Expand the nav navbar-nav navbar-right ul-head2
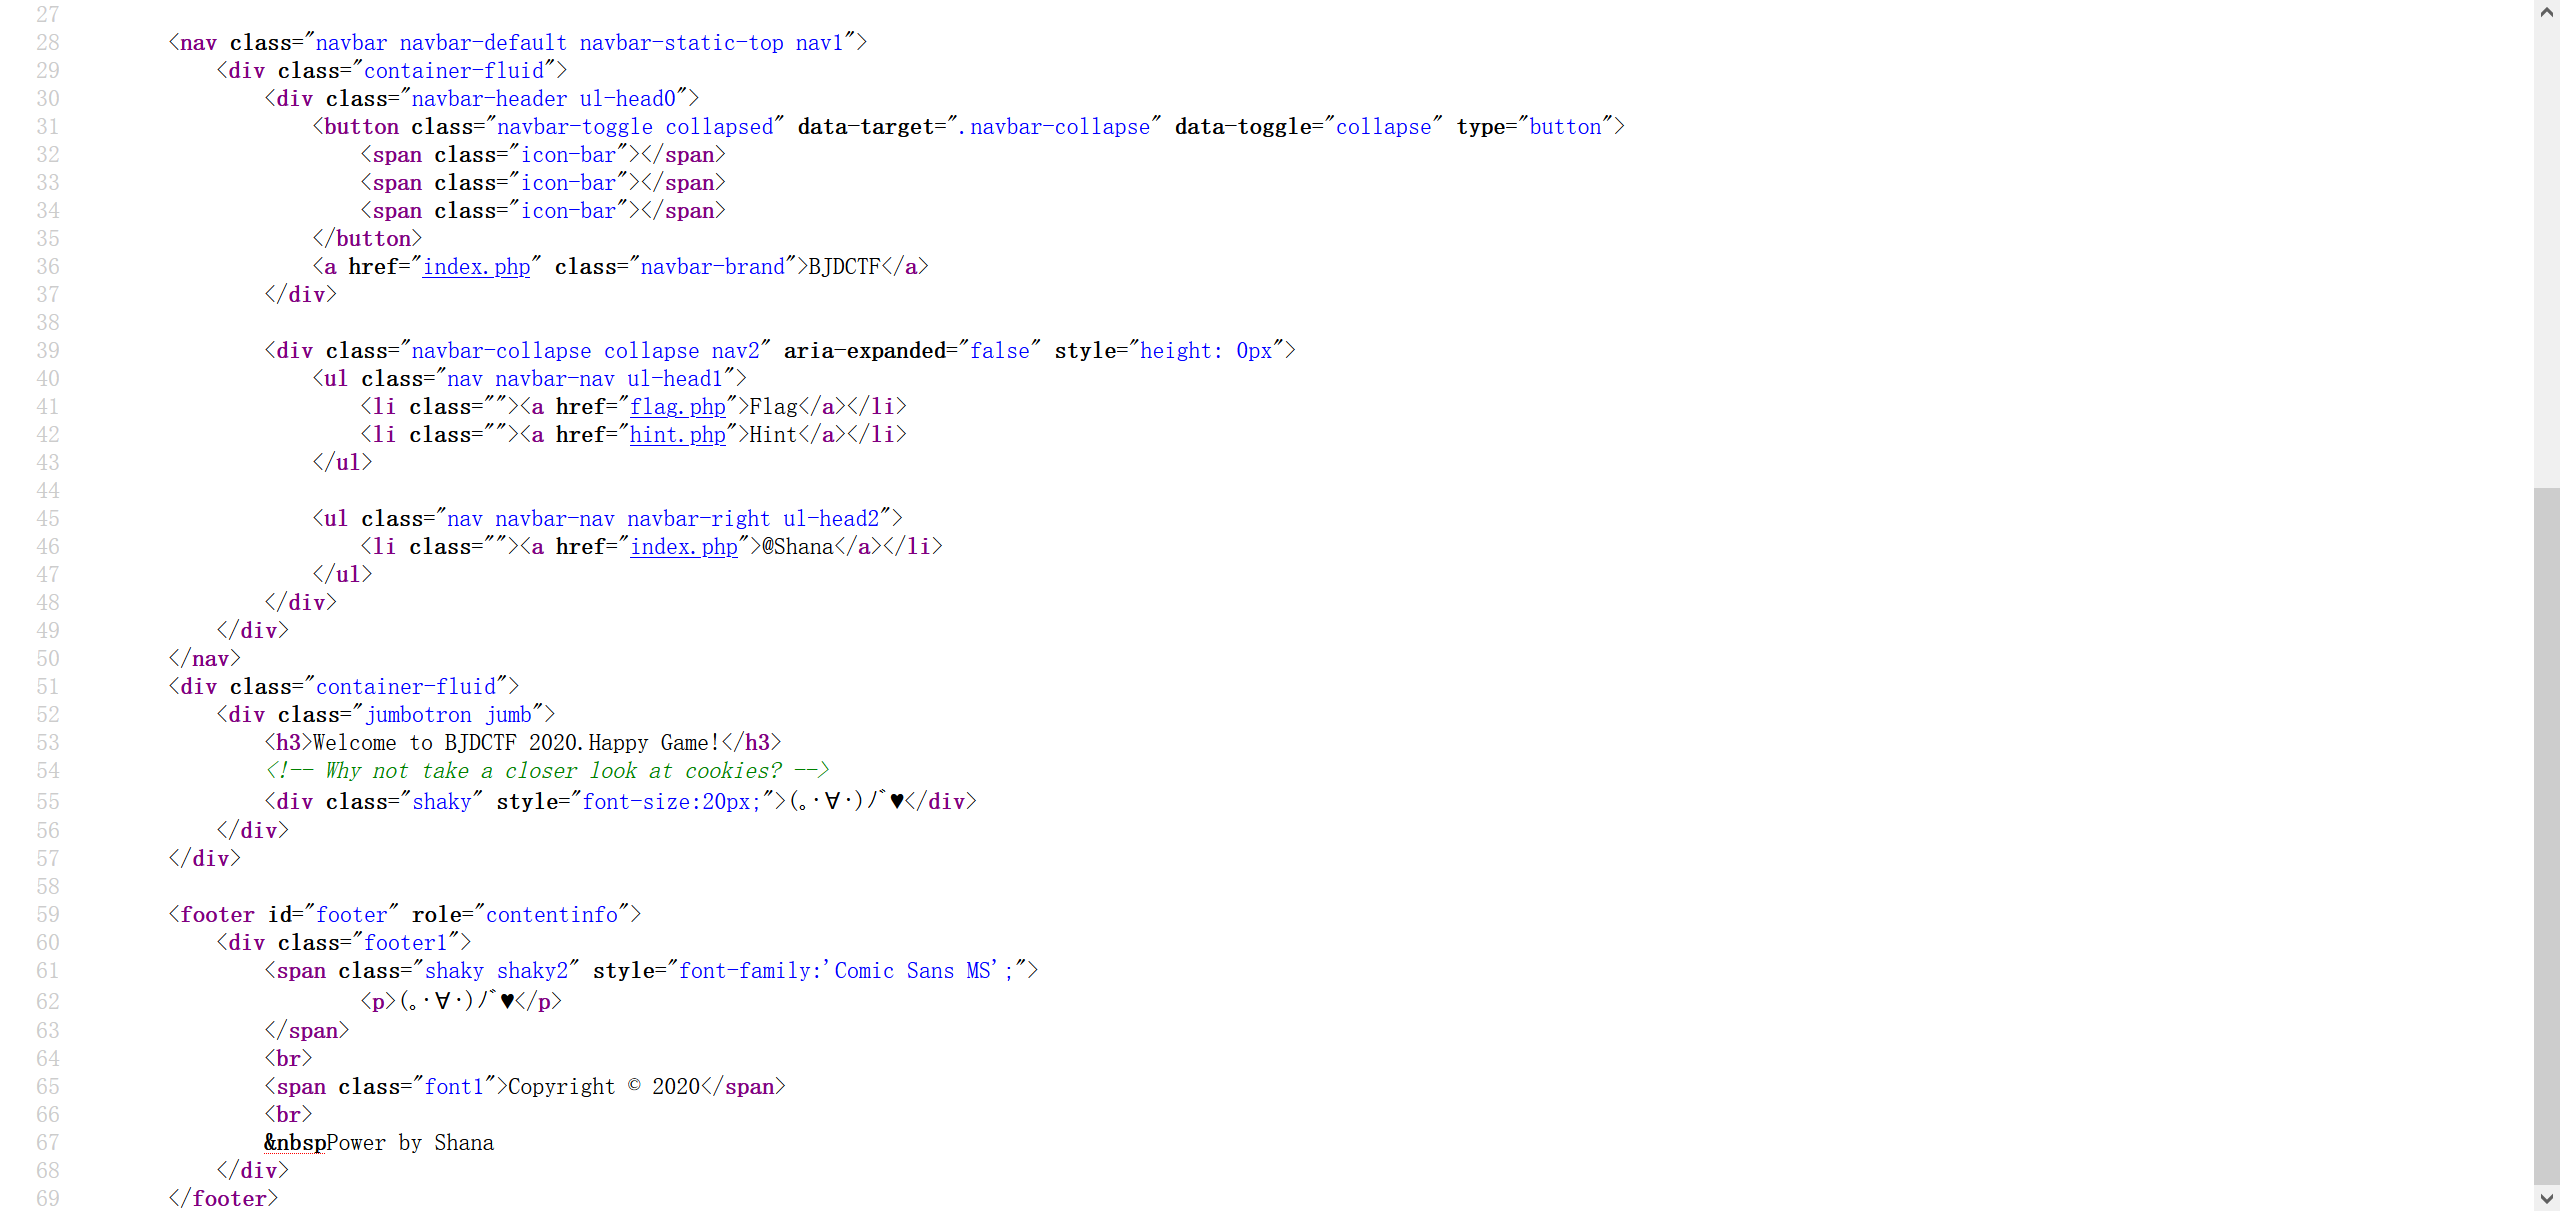Viewport: 2560px width, 1211px height. 604,517
